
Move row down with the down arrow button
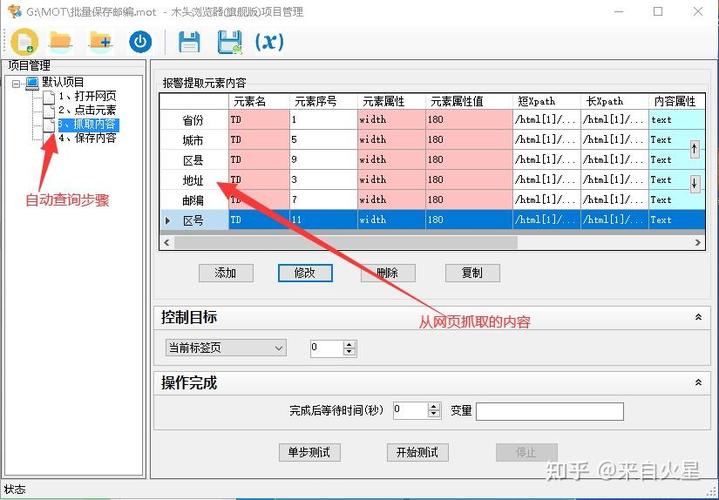coord(695,183)
